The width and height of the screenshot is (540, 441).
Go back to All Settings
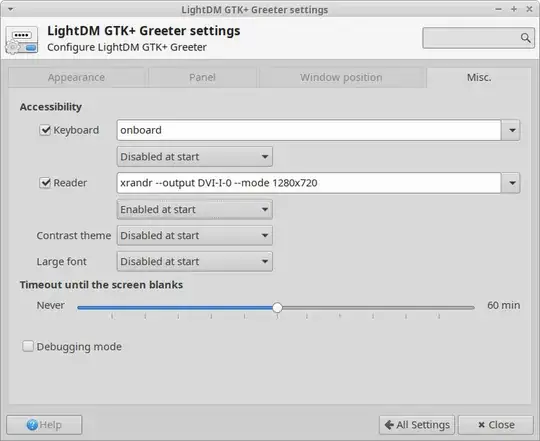[x=417, y=425]
